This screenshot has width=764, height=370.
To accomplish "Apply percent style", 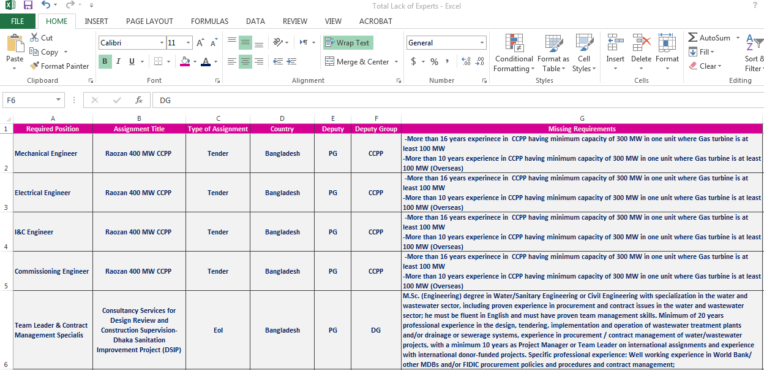I will pyautogui.click(x=434, y=61).
